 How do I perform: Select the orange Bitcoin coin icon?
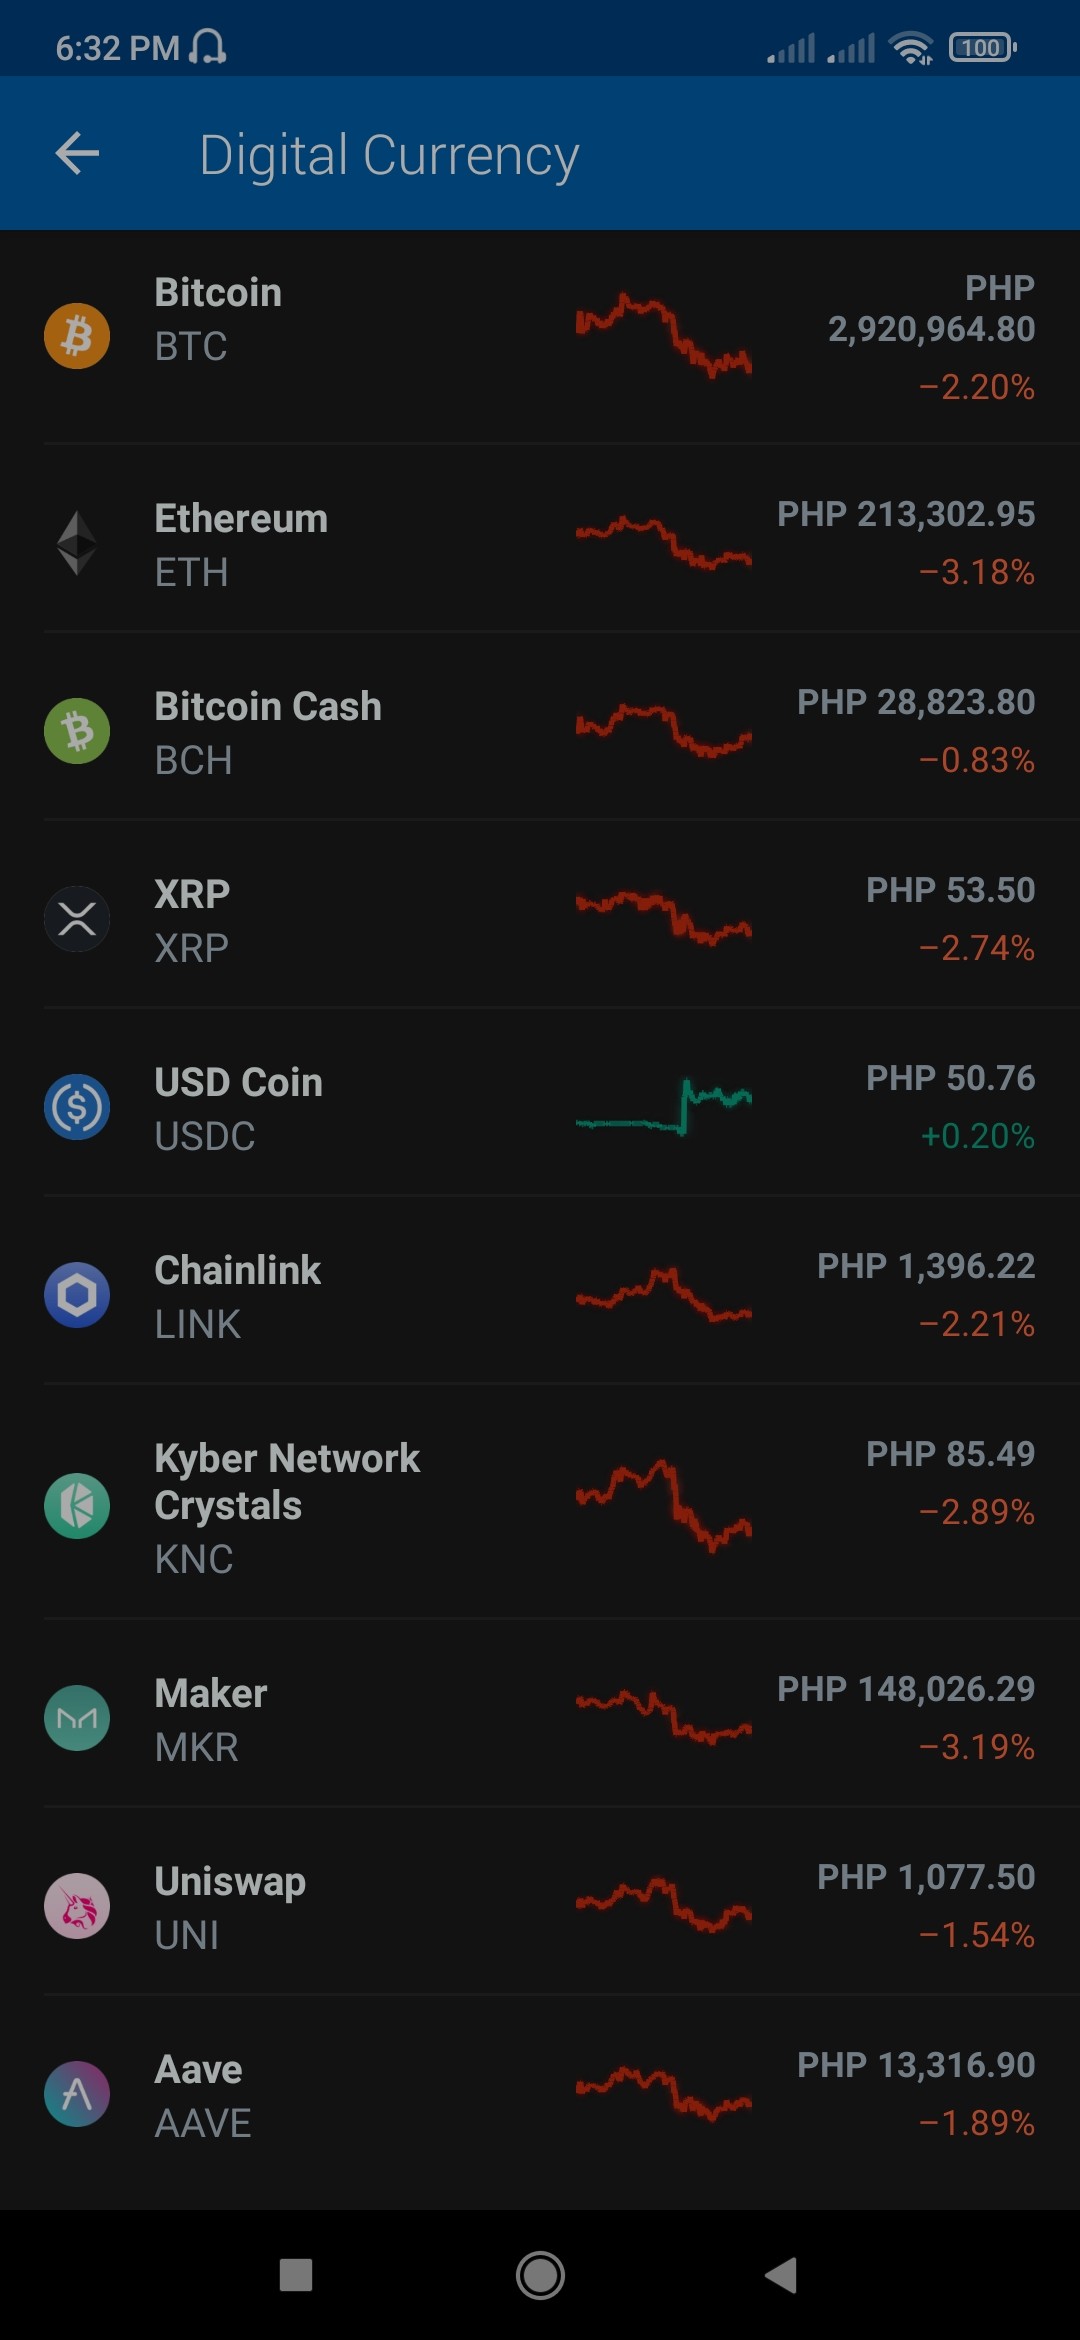click(77, 336)
